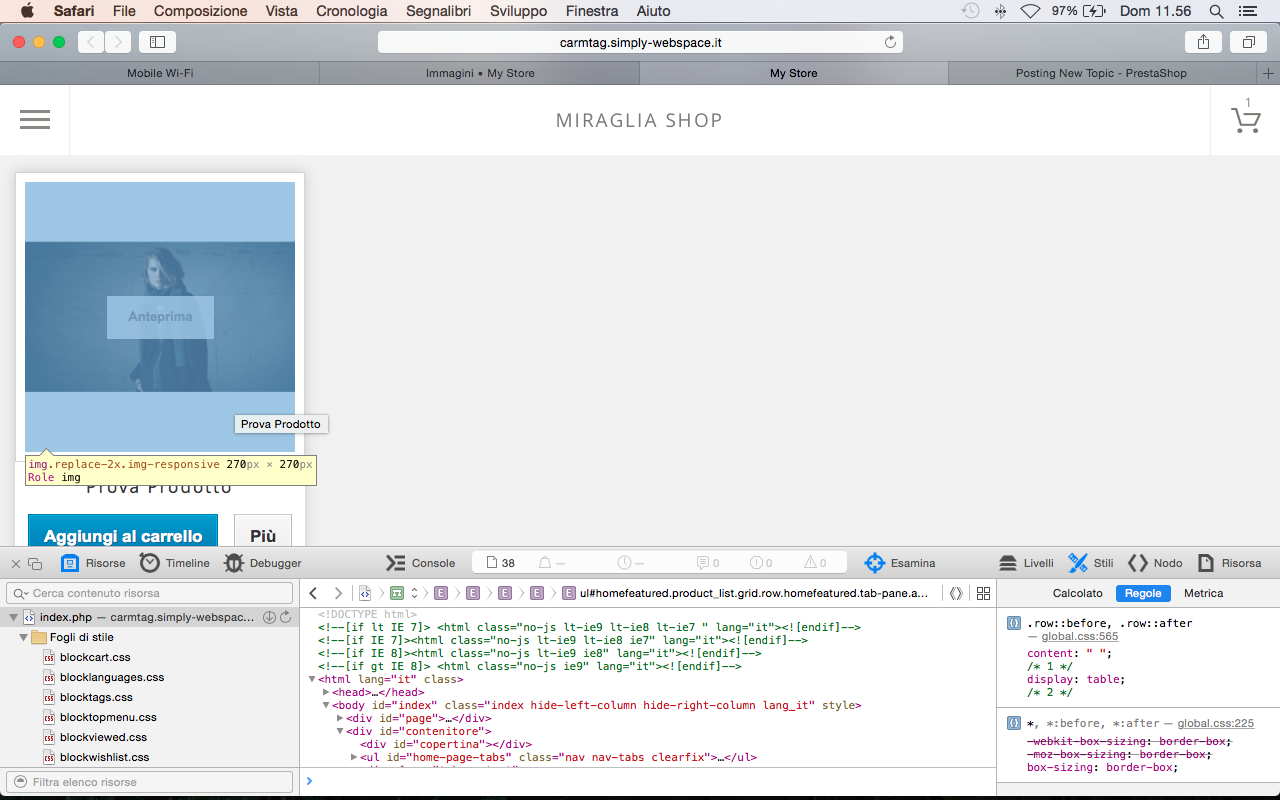This screenshot has width=1280, height=800.
Task: Undock the Web Inspector into separate window
Action: click(36, 563)
